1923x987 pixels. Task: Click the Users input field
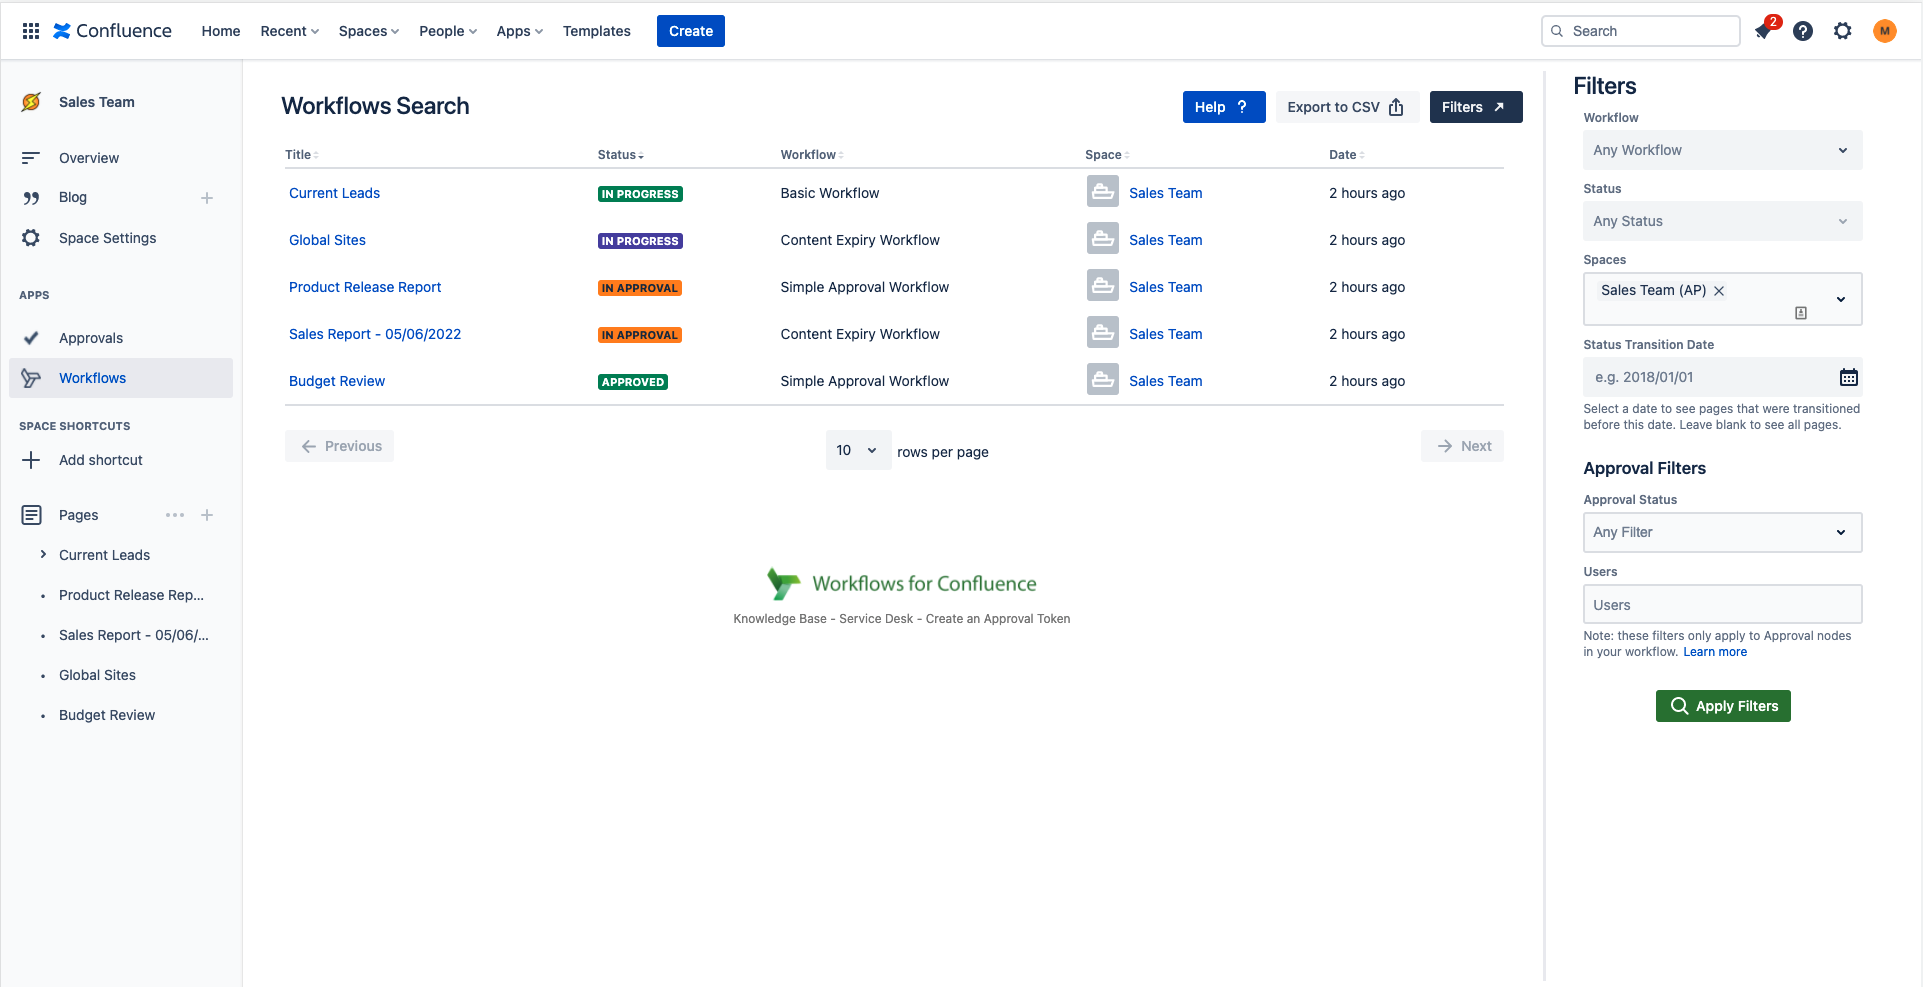pos(1721,604)
